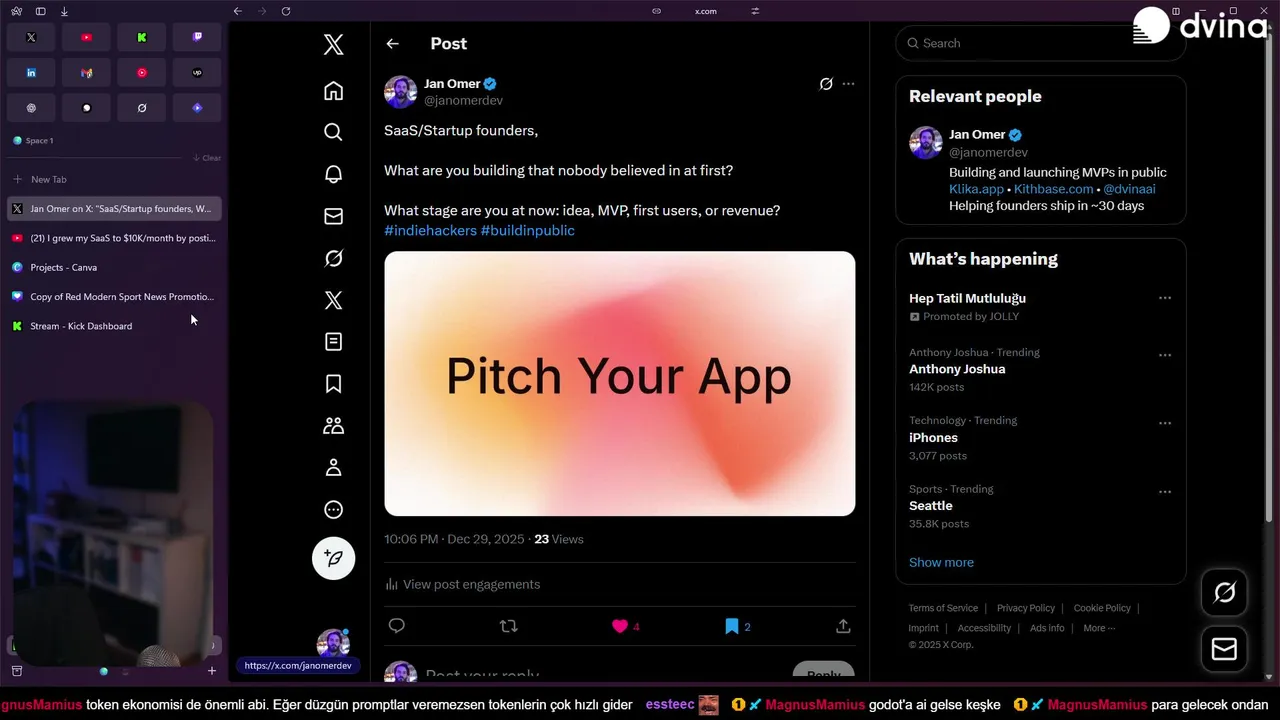Open the pinned YouTube tab tile

[x=86, y=37]
